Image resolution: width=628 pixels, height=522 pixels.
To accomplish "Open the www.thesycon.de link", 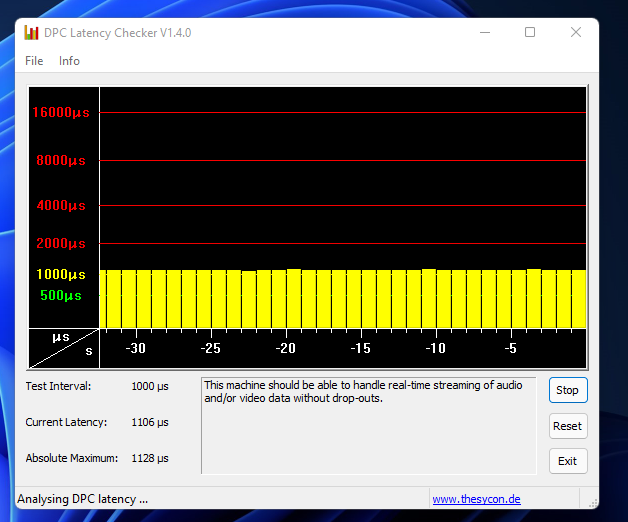I will click(x=476, y=499).
